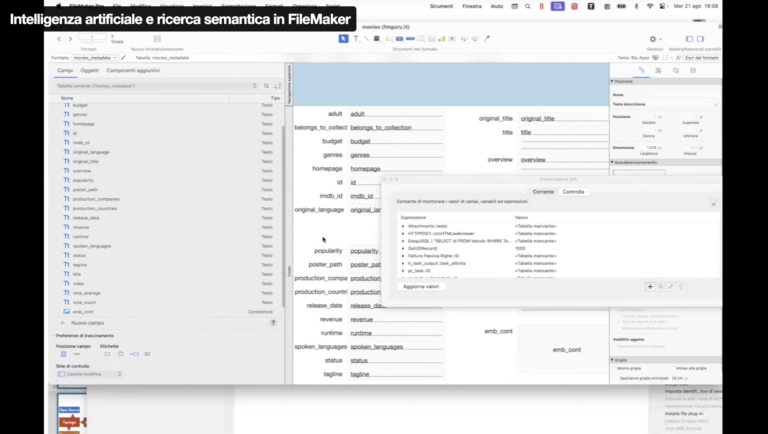Image resolution: width=768 pixels, height=434 pixels.
Task: Choose horizontal field position option
Action: [x=76, y=354]
